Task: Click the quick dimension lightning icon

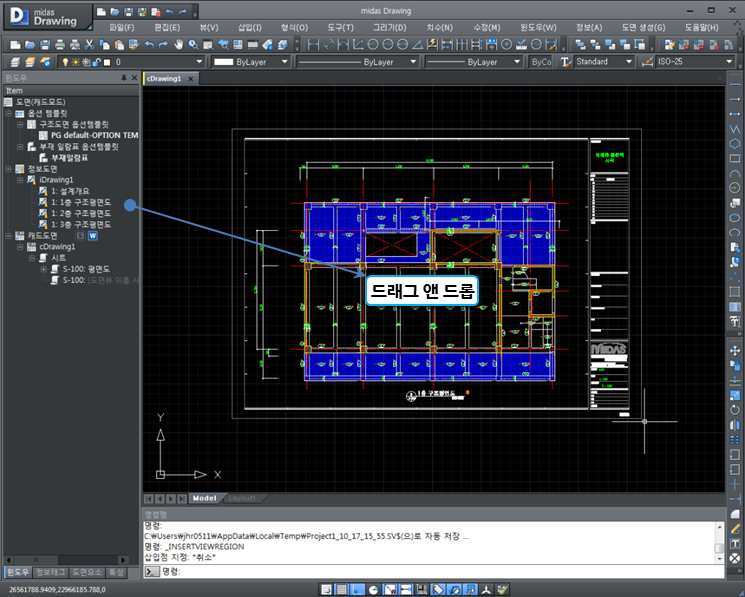Action: (x=432, y=45)
